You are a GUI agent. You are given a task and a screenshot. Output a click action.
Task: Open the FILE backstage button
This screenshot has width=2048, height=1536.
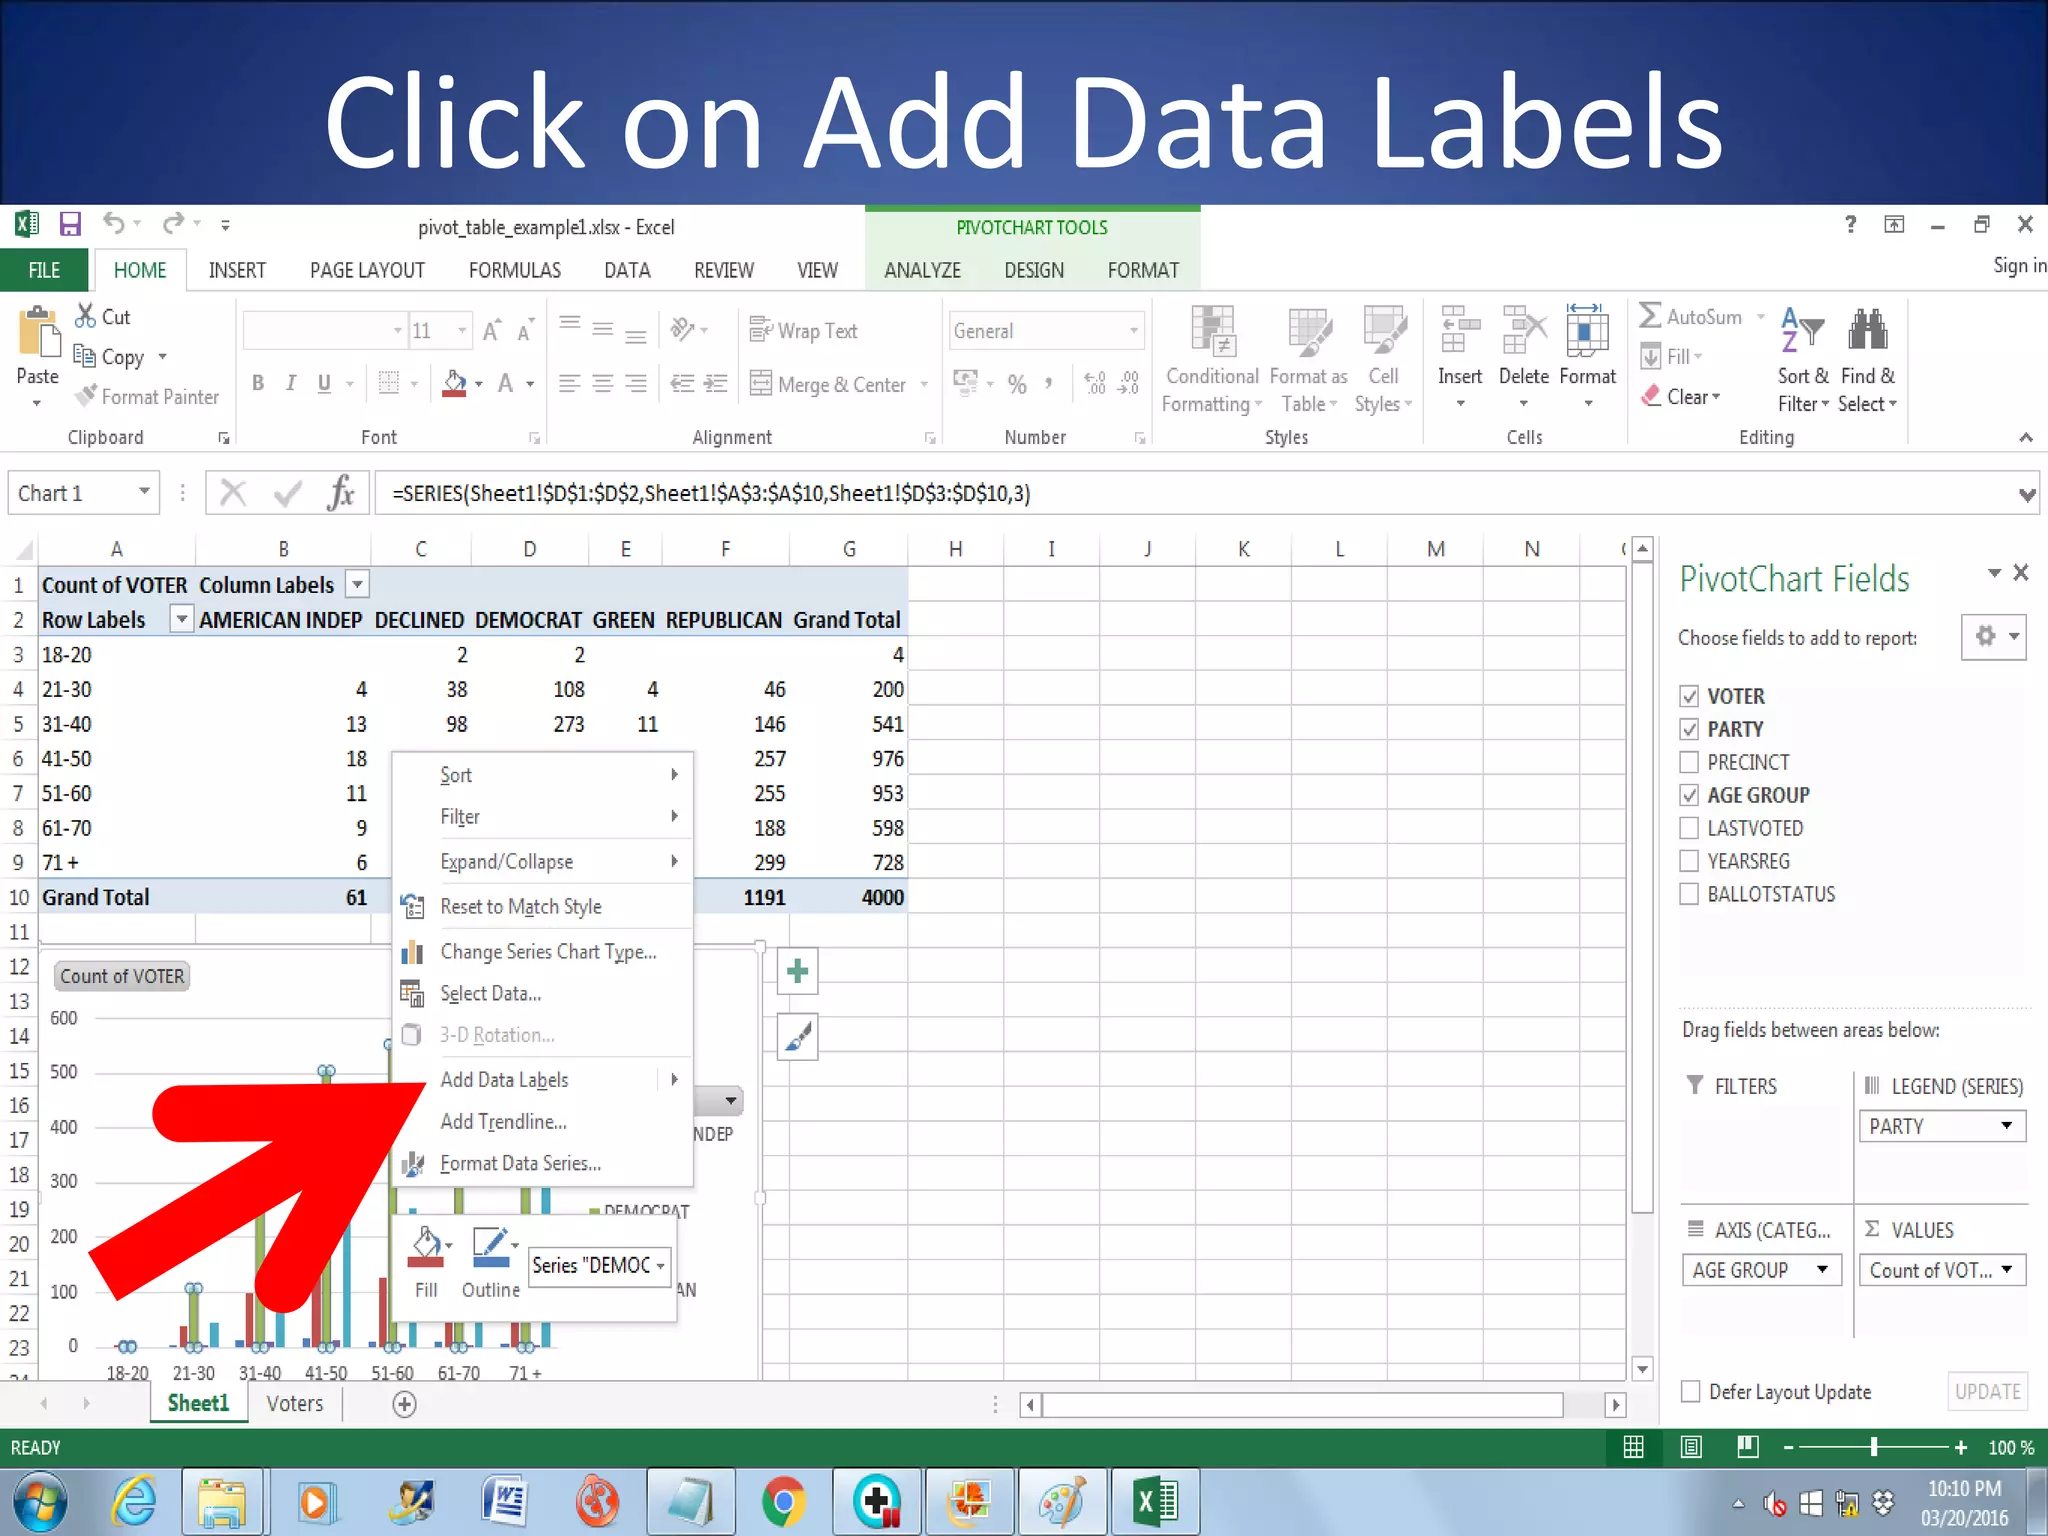[x=44, y=270]
